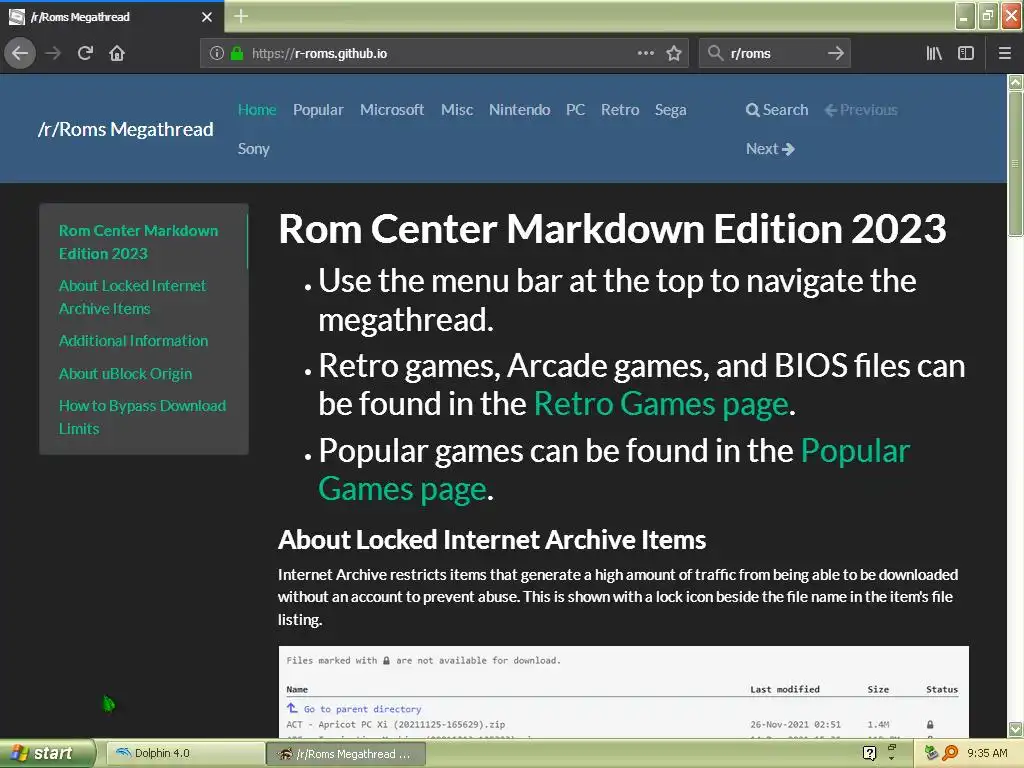
Task: Open the Firefox hamburger menu
Action: pos(1005,53)
